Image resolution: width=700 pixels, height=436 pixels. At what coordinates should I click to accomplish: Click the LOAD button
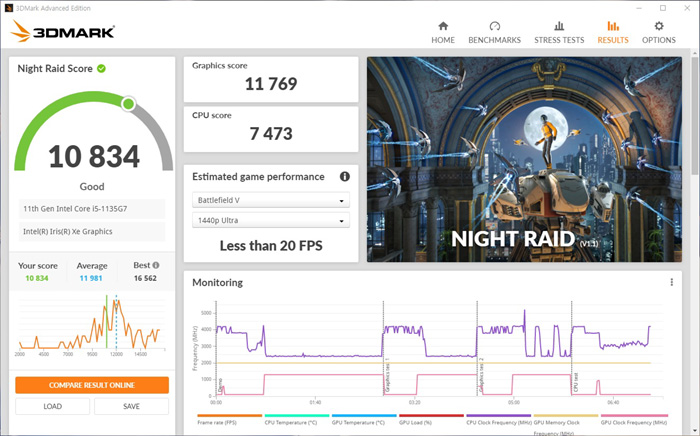point(53,407)
